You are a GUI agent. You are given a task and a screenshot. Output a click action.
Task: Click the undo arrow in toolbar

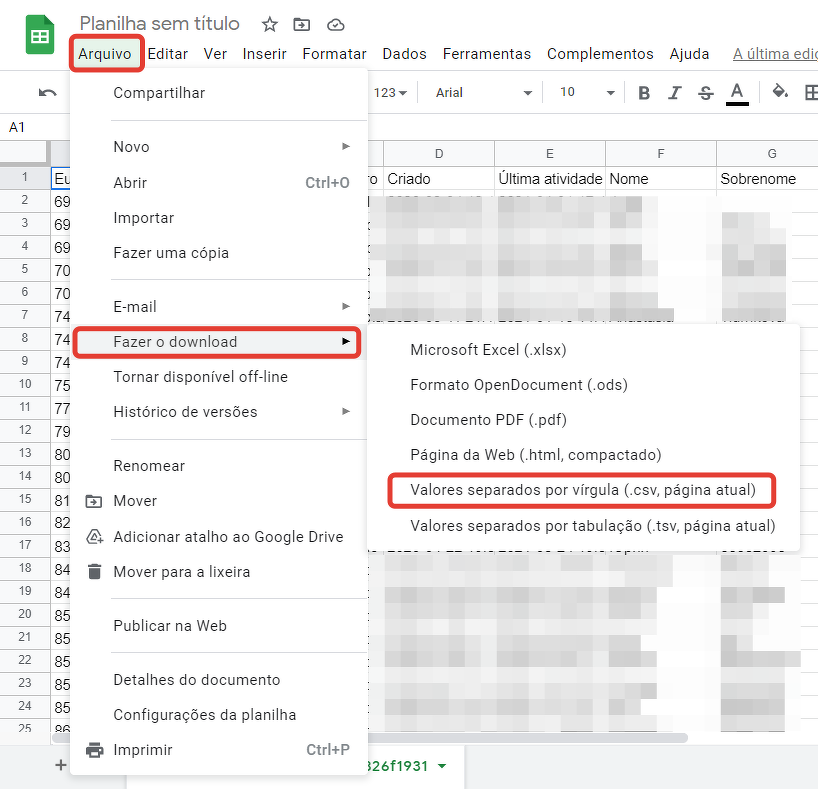click(47, 93)
